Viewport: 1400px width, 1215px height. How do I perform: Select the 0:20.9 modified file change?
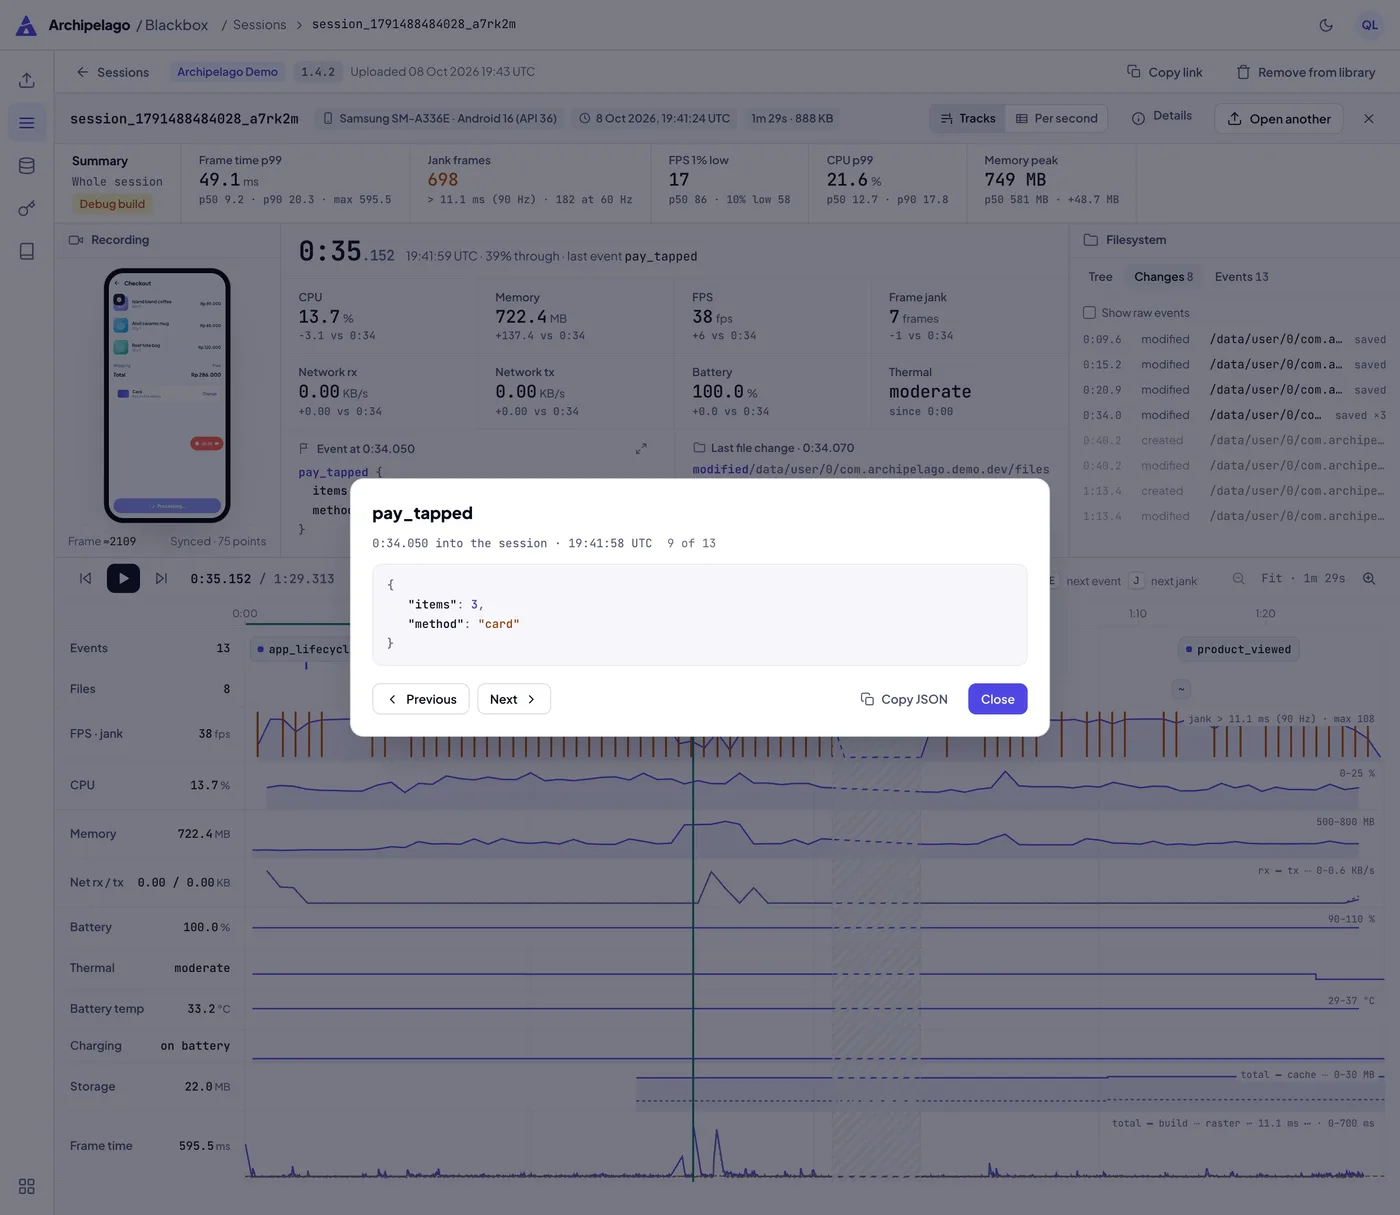click(x=1234, y=390)
